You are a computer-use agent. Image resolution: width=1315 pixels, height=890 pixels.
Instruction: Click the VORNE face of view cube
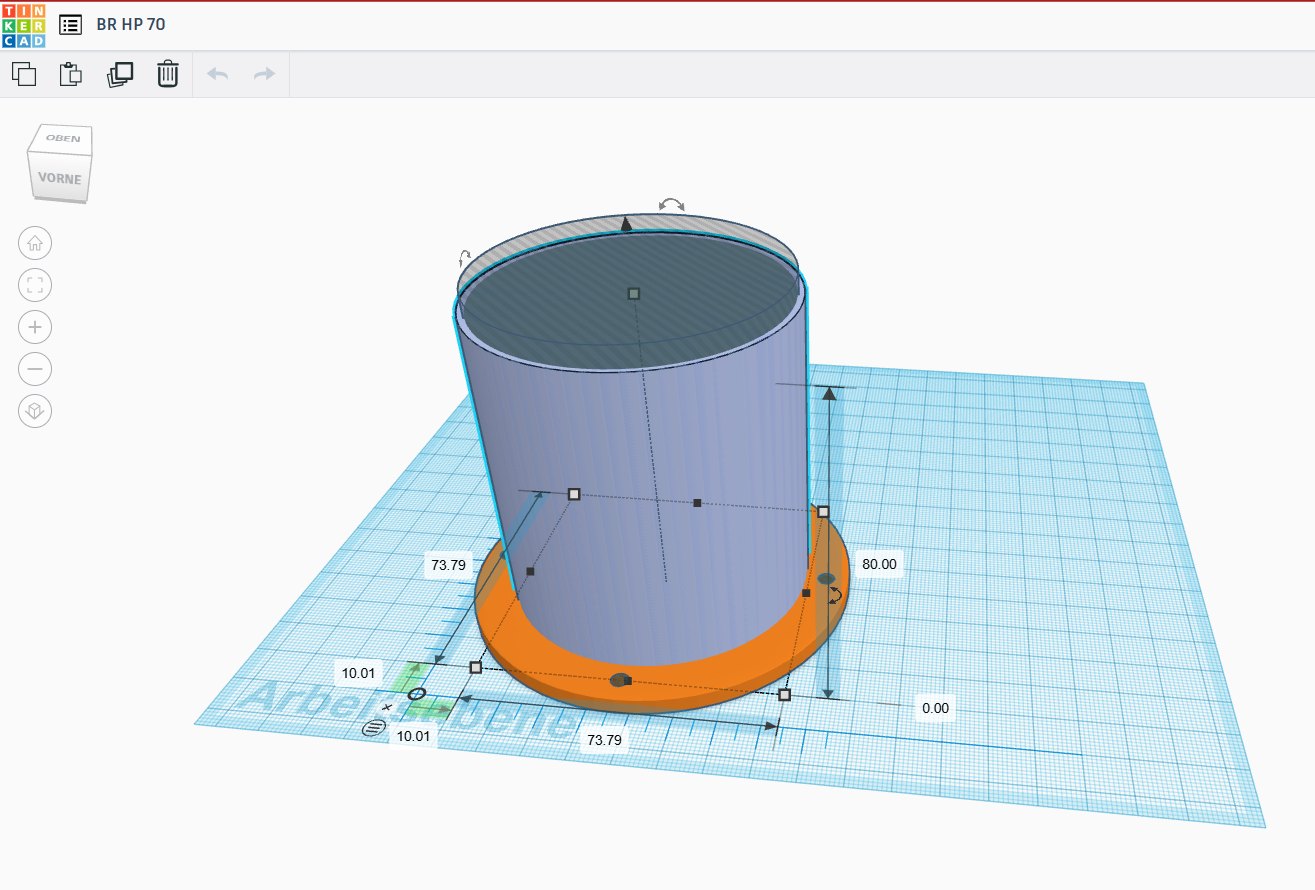coord(59,179)
